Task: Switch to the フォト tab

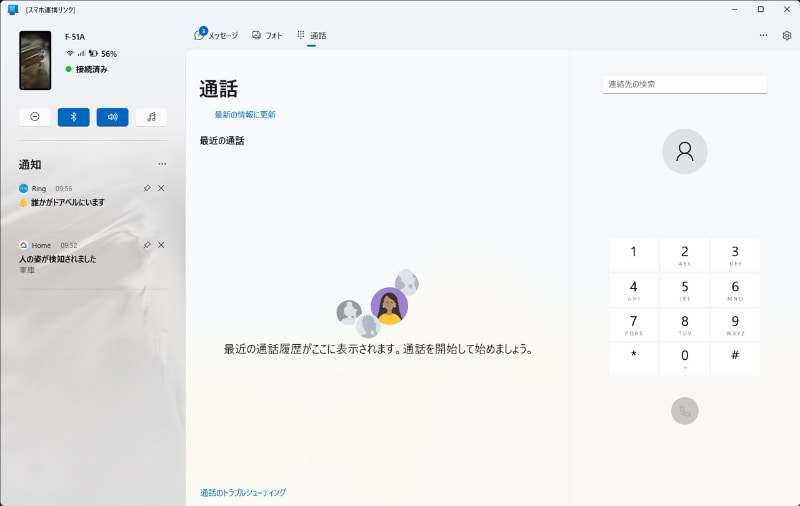Action: pos(267,35)
